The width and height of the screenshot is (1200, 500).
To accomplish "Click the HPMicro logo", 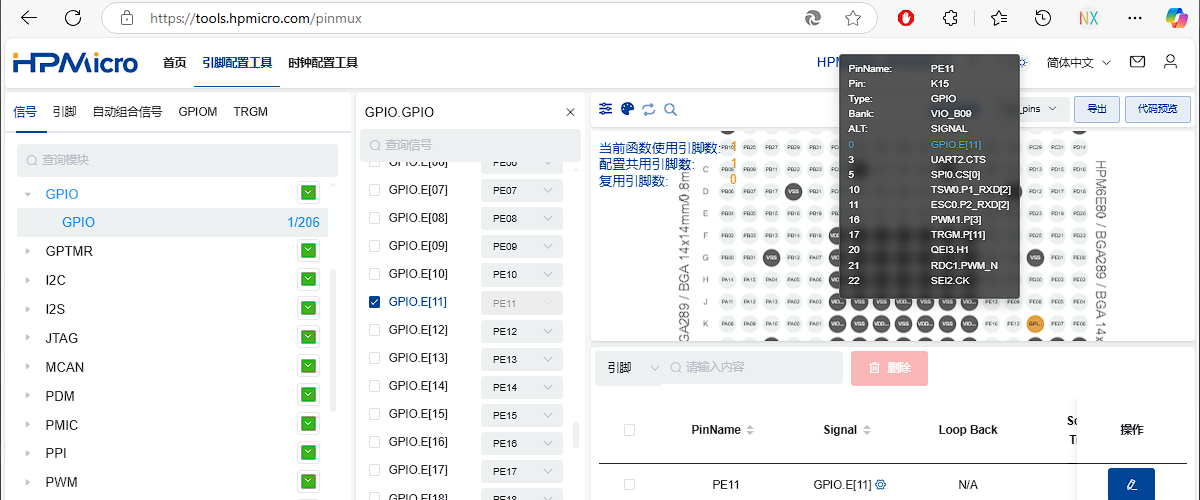I will [76, 63].
